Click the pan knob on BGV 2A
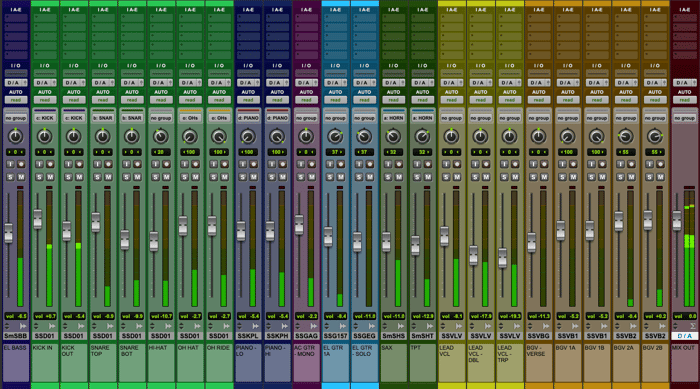The image size is (700, 389). click(625, 136)
